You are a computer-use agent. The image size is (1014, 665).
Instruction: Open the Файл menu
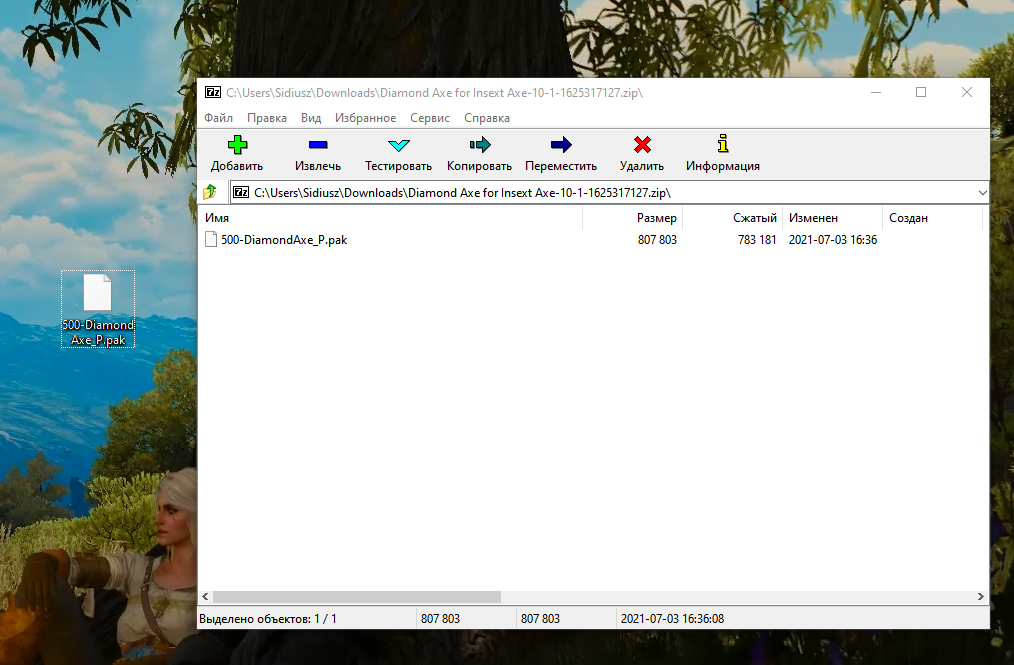coord(218,118)
